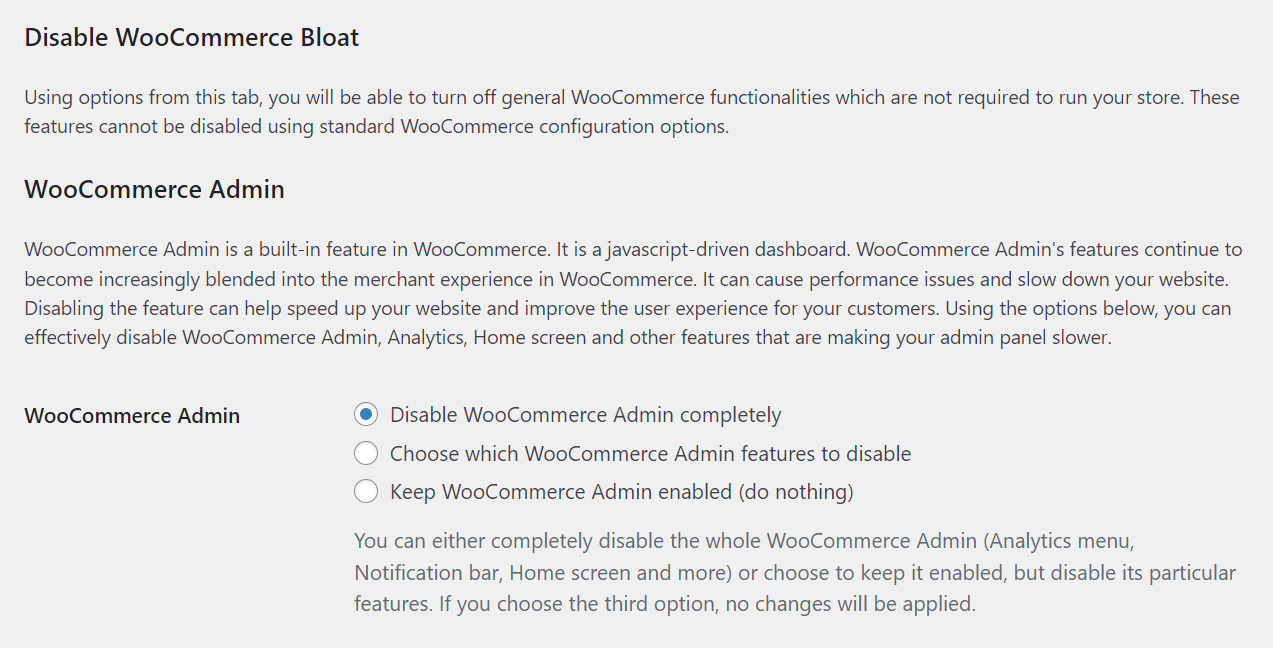Click the WooCommerce Admin description paragraph
Viewport: 1273px width, 648px height.
[630, 293]
